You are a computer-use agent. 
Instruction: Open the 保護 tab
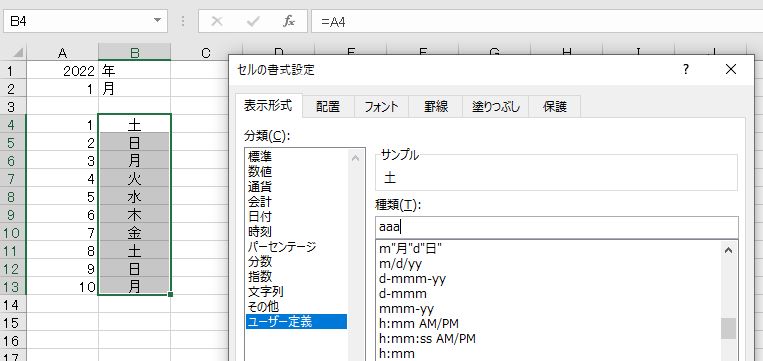click(555, 107)
